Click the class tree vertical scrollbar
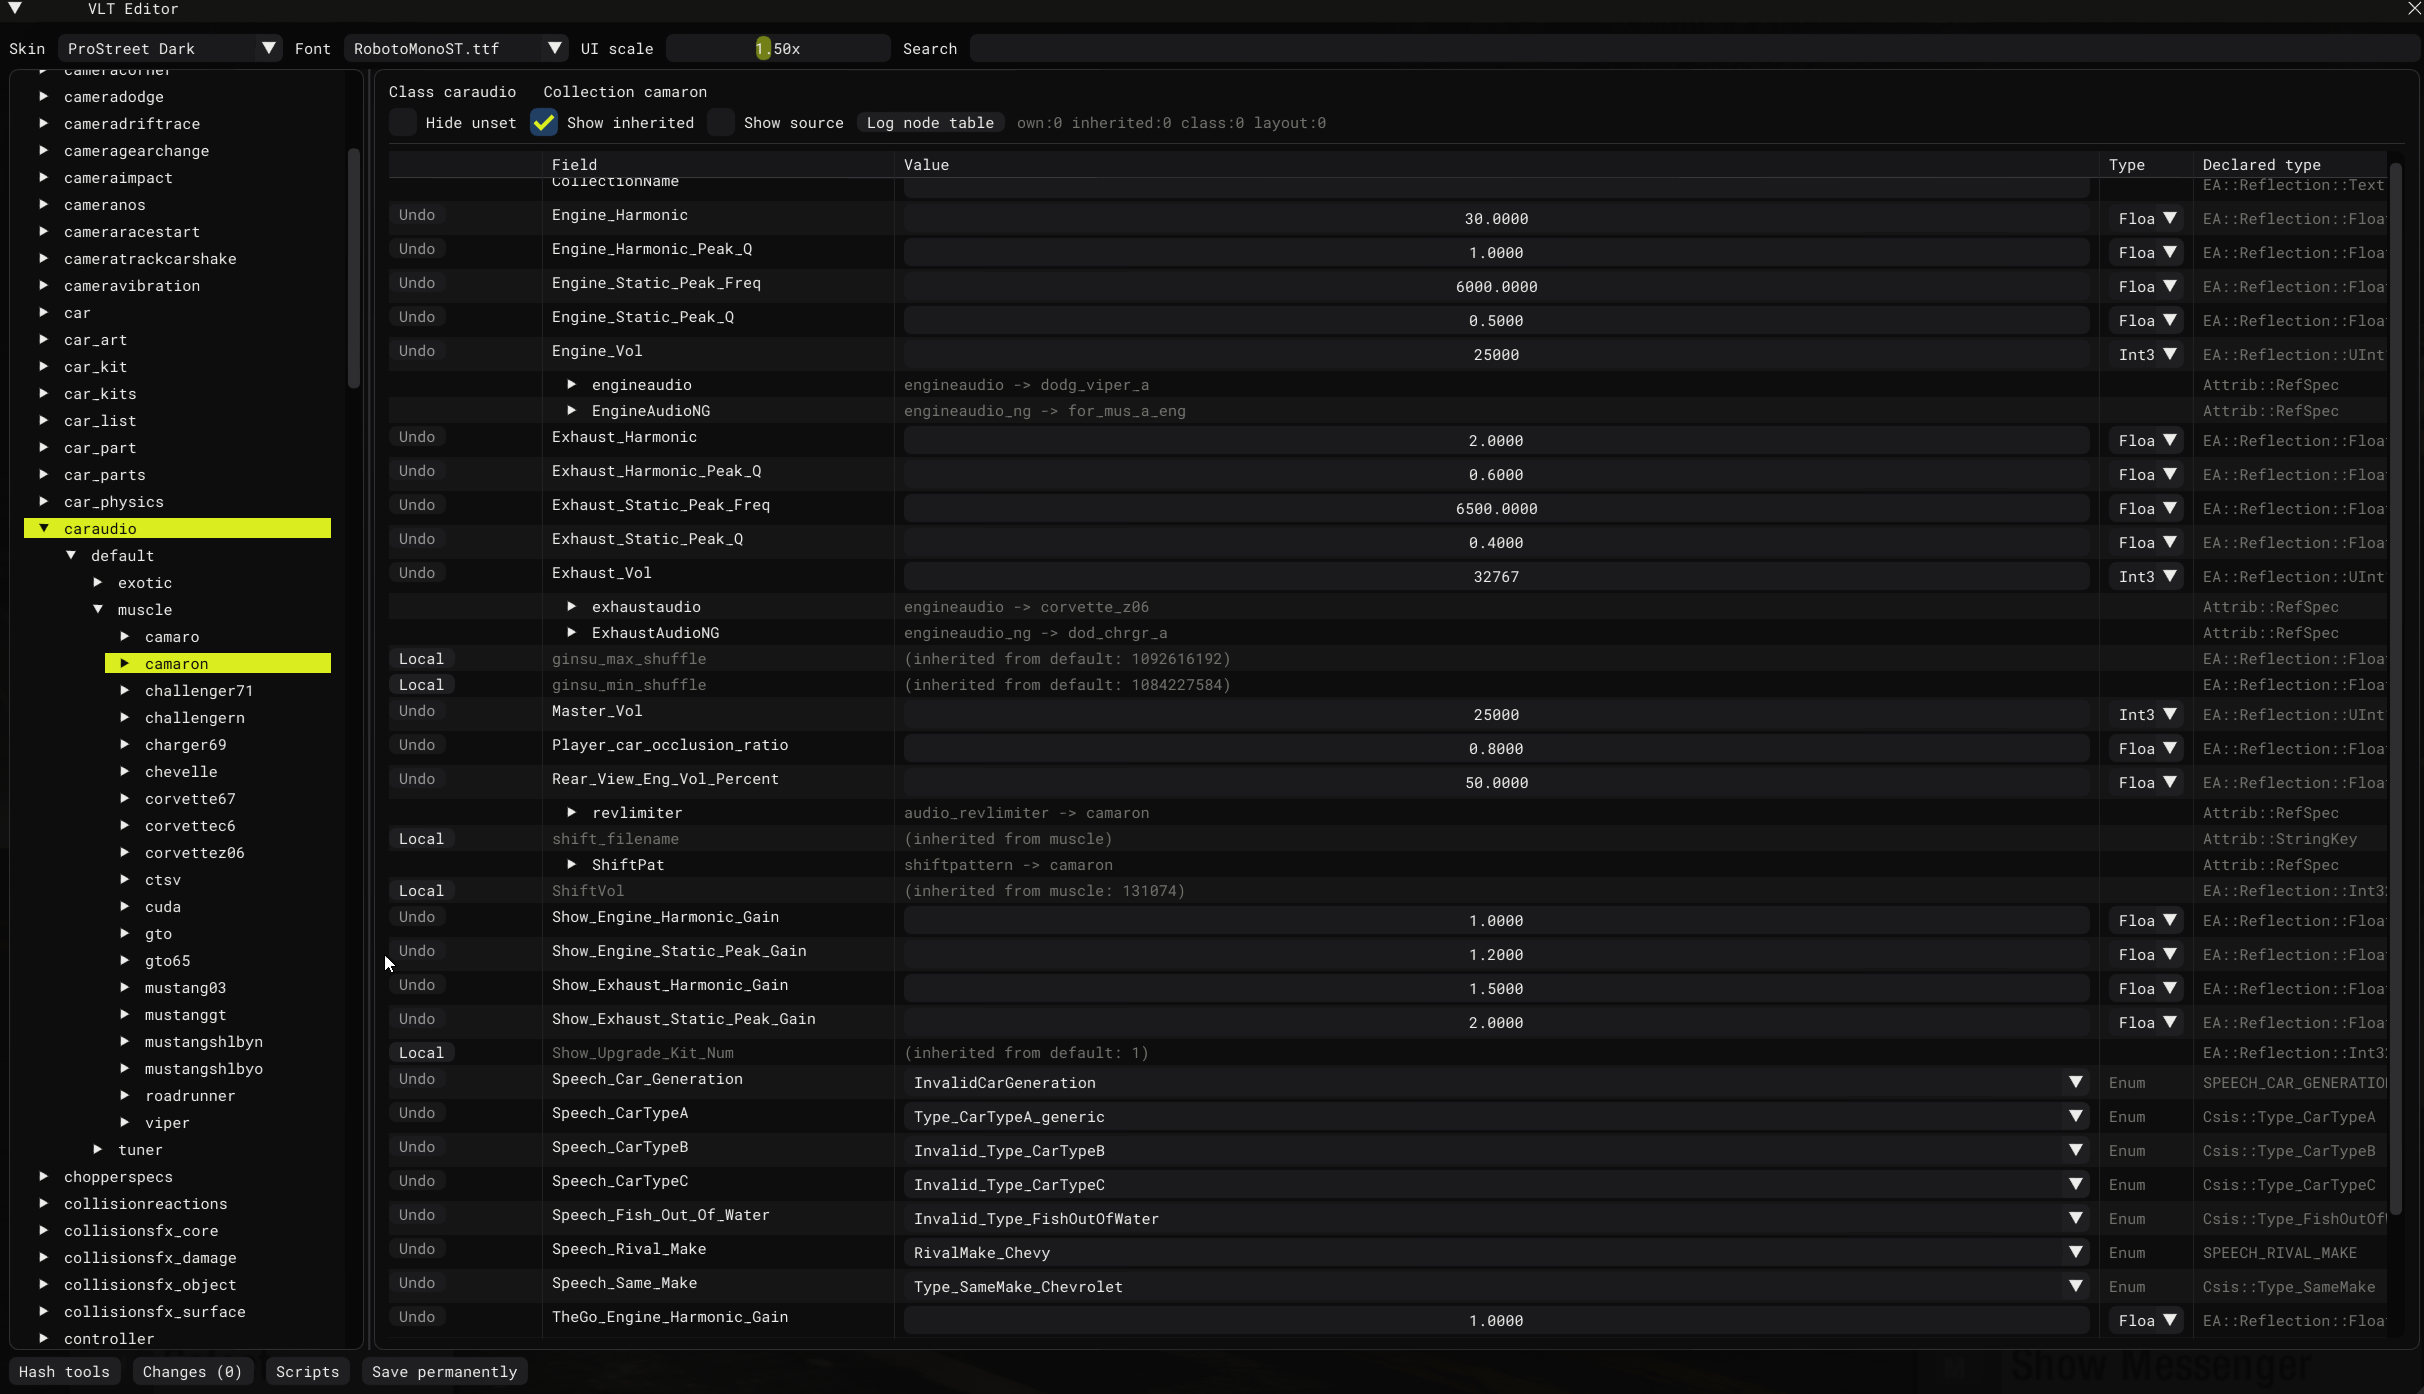 (353, 268)
